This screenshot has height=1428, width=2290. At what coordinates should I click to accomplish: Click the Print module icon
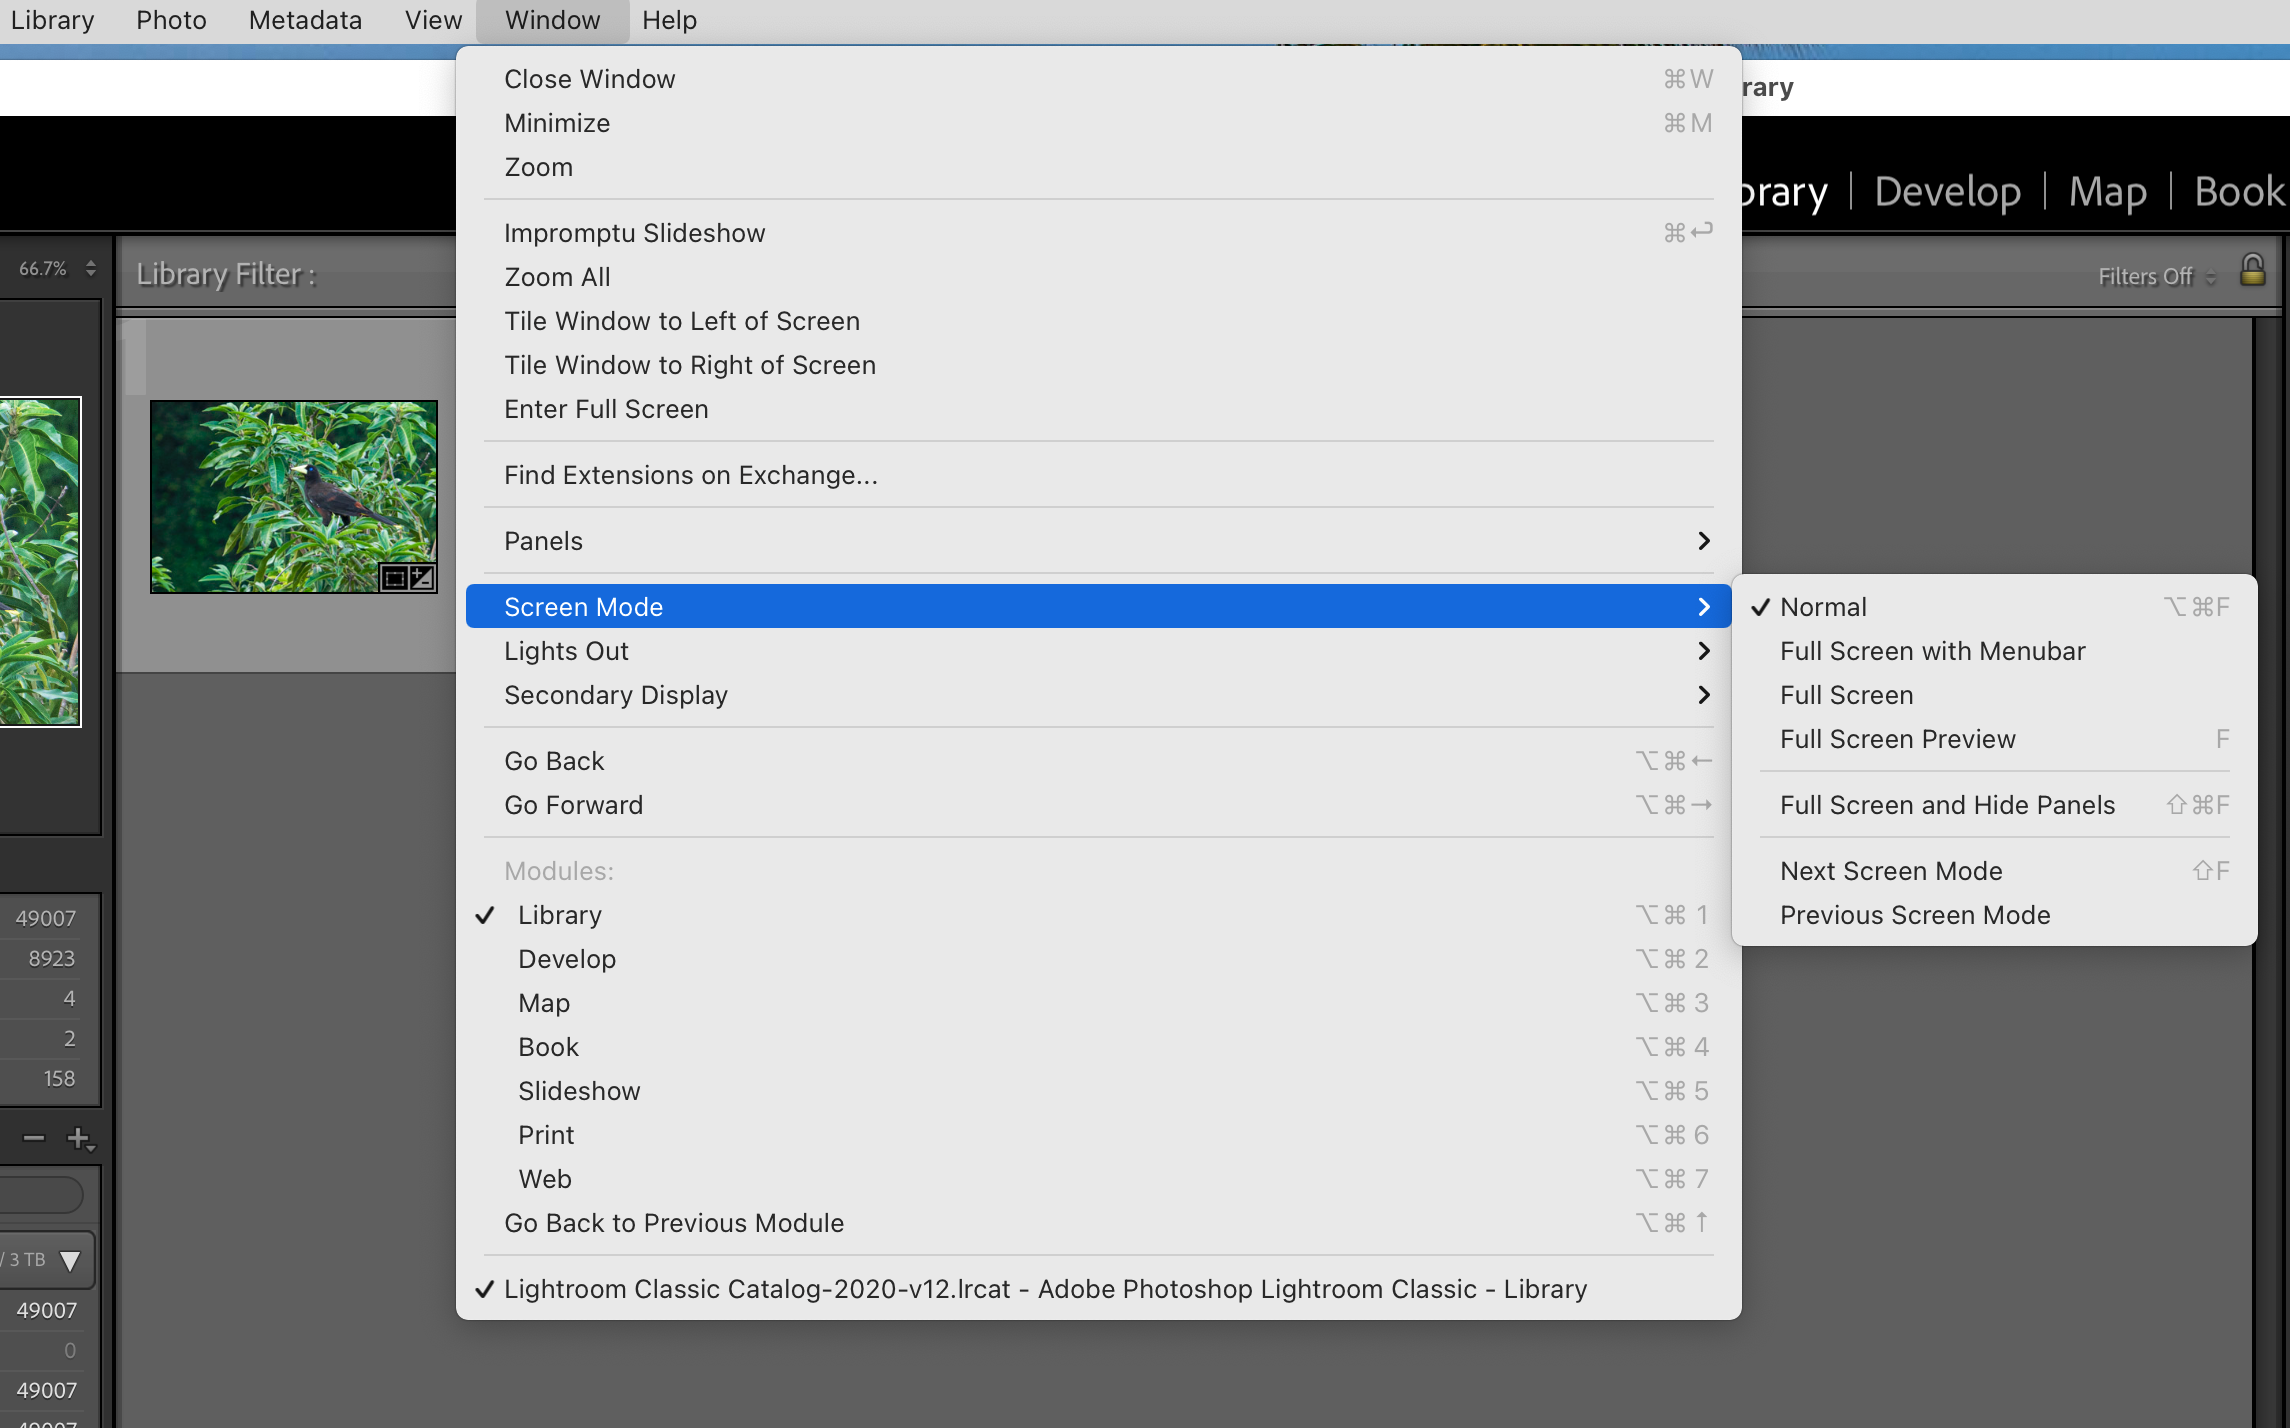point(548,1134)
